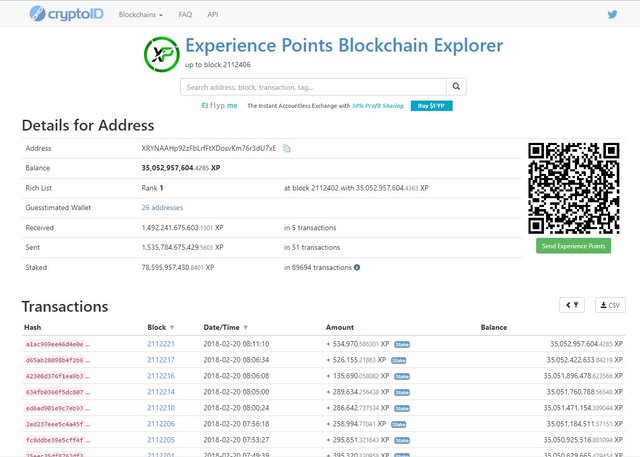Open the Blockchains dropdown menu
Screen dimensions: 640x457
click(x=141, y=15)
